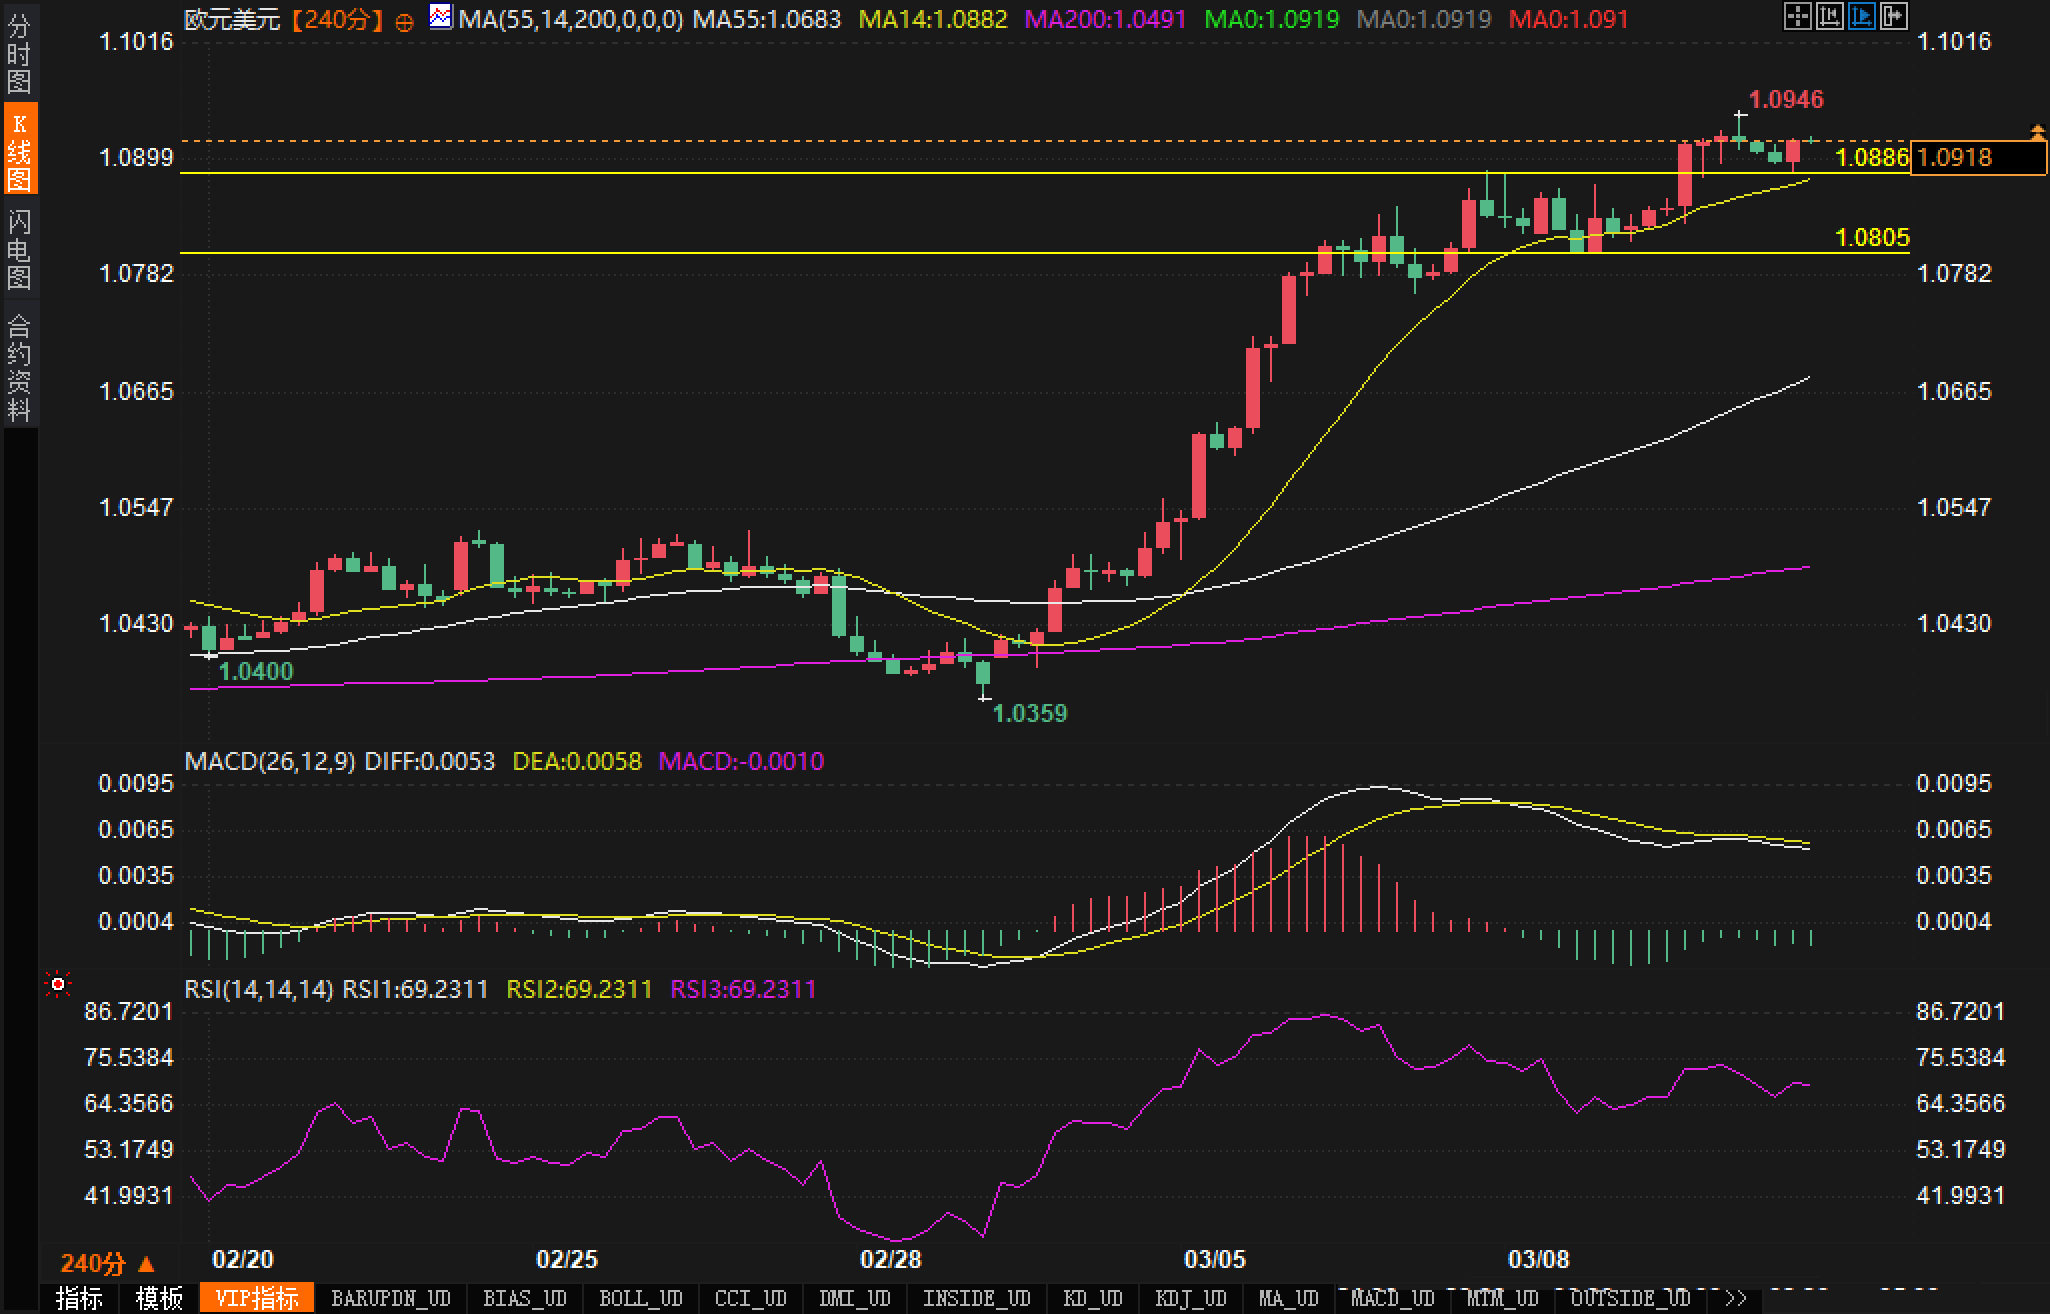
Task: Select the MACD_UD indicator
Action: coord(1393,1298)
